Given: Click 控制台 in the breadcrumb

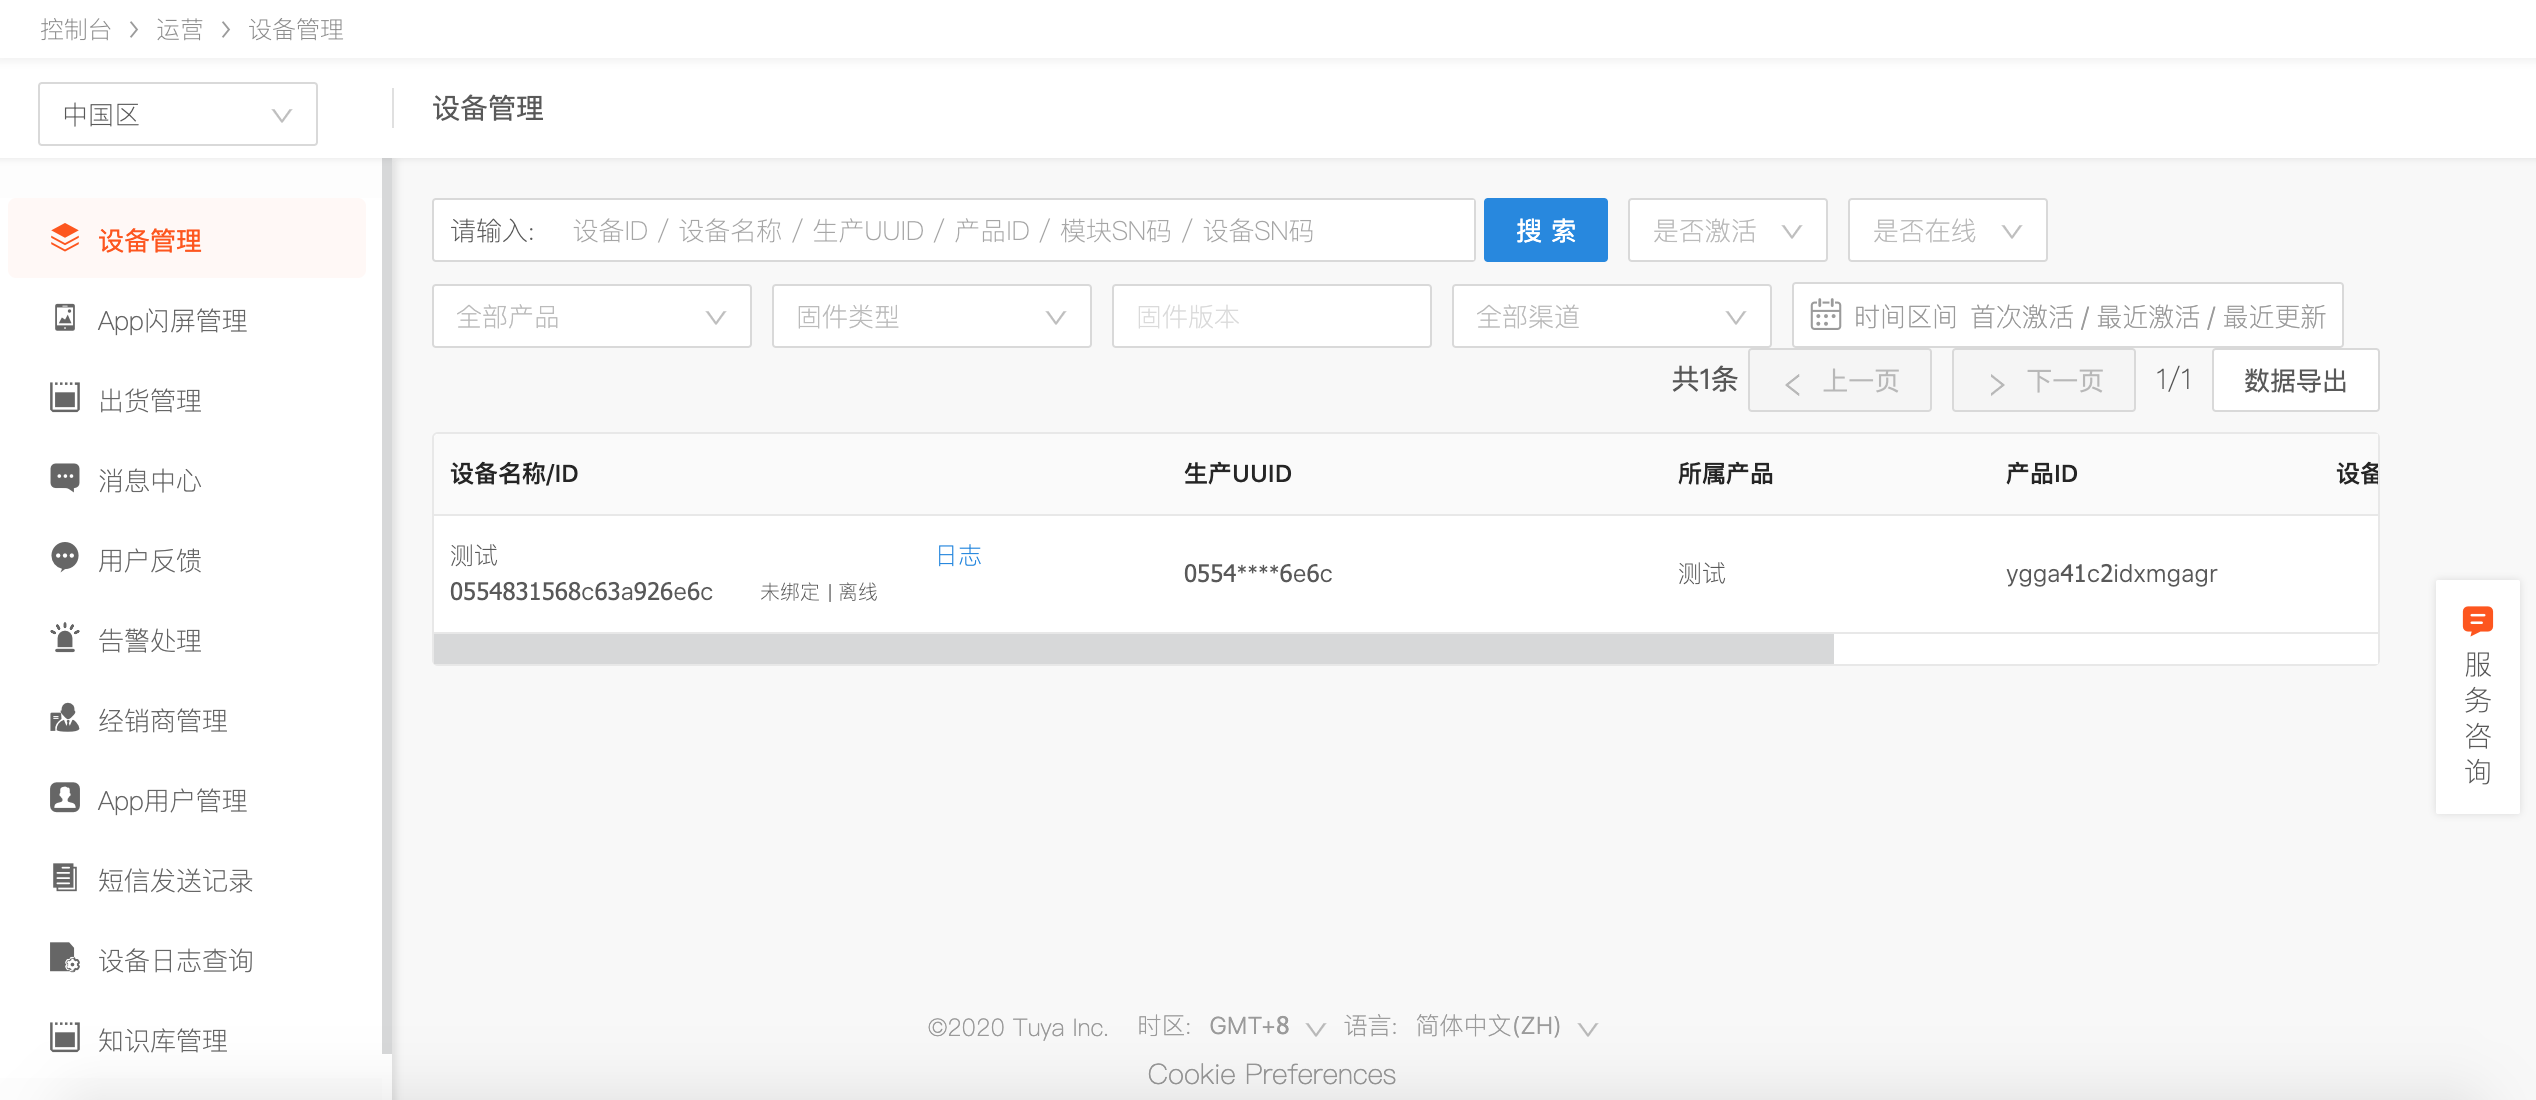Looking at the screenshot, I should (x=75, y=29).
